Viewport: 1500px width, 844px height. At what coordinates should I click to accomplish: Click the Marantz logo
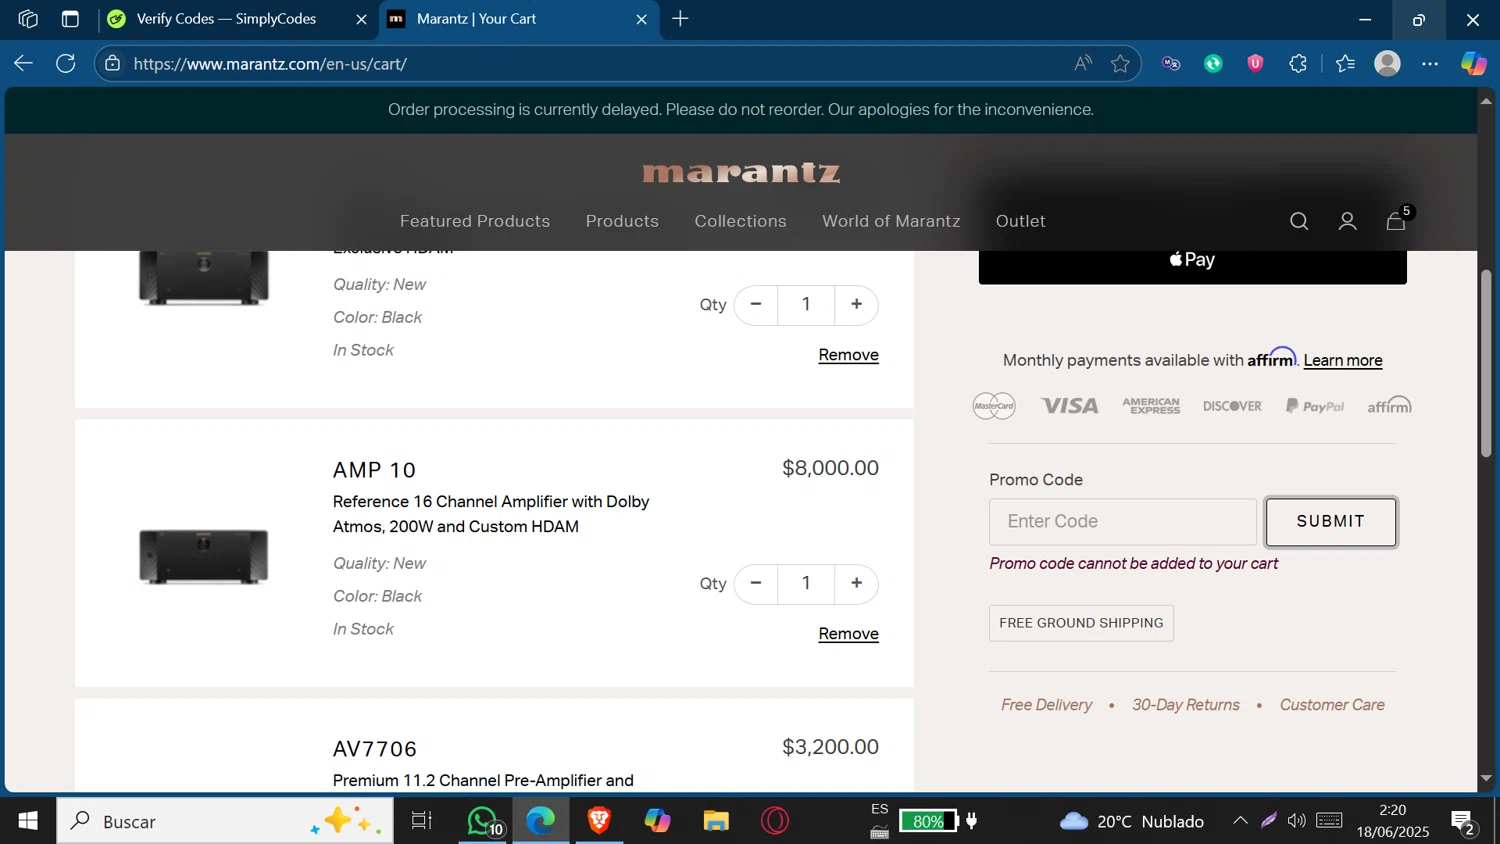click(x=741, y=173)
